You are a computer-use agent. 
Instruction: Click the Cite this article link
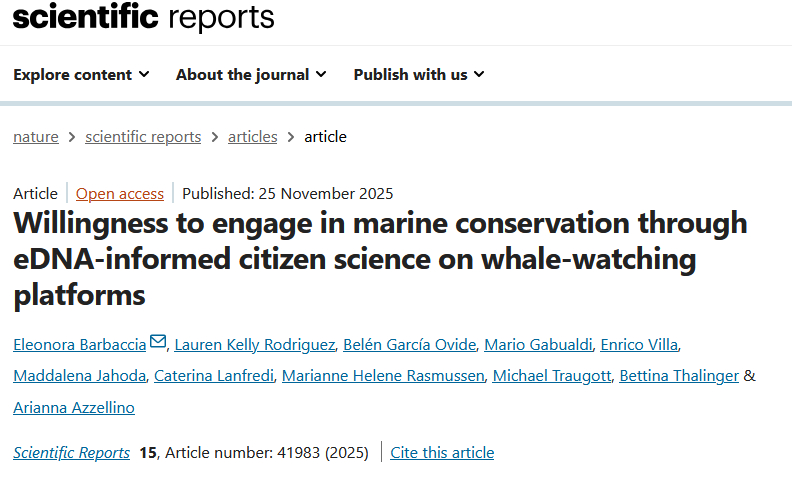click(x=442, y=453)
